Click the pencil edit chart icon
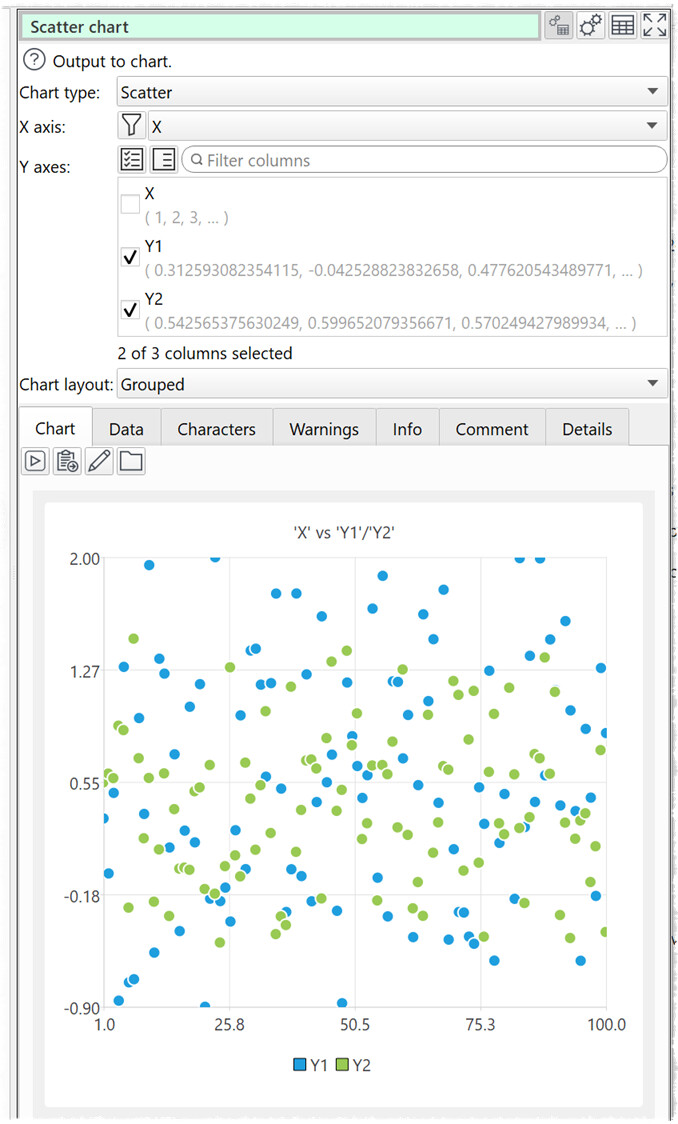This screenshot has height=1124, width=678. click(99, 461)
